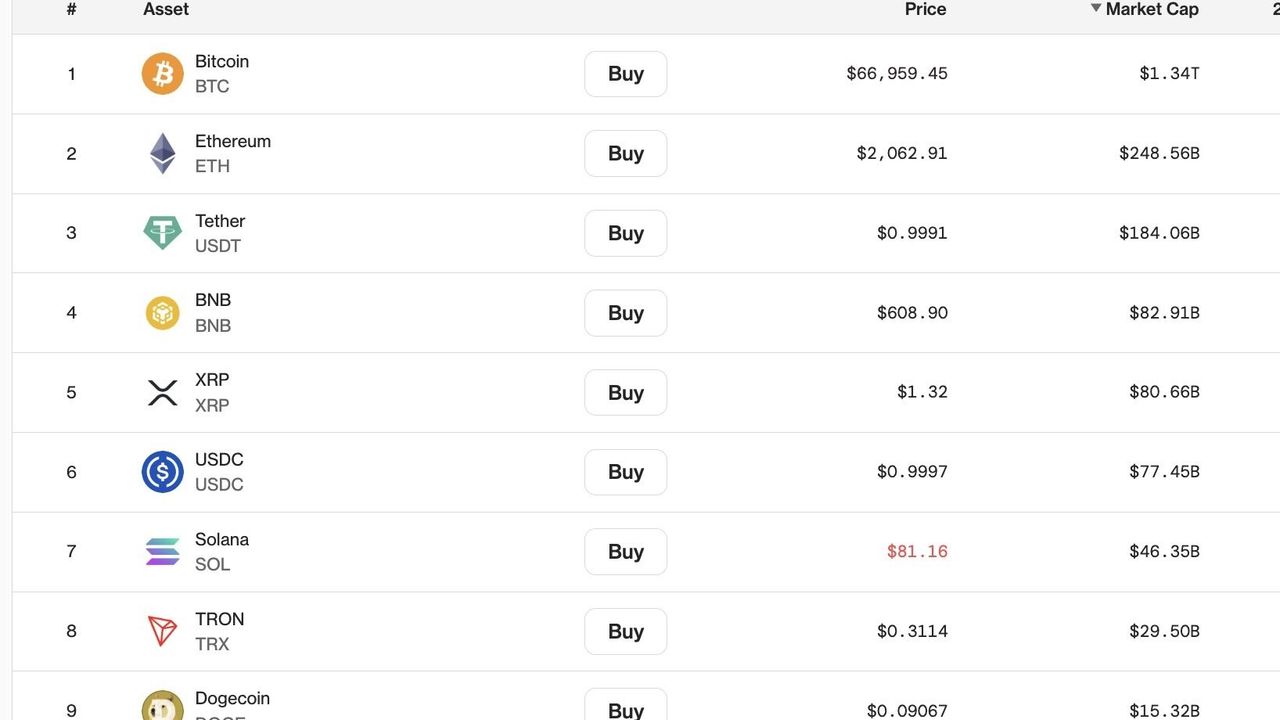
Task: Click the Asset column header
Action: pos(166,9)
